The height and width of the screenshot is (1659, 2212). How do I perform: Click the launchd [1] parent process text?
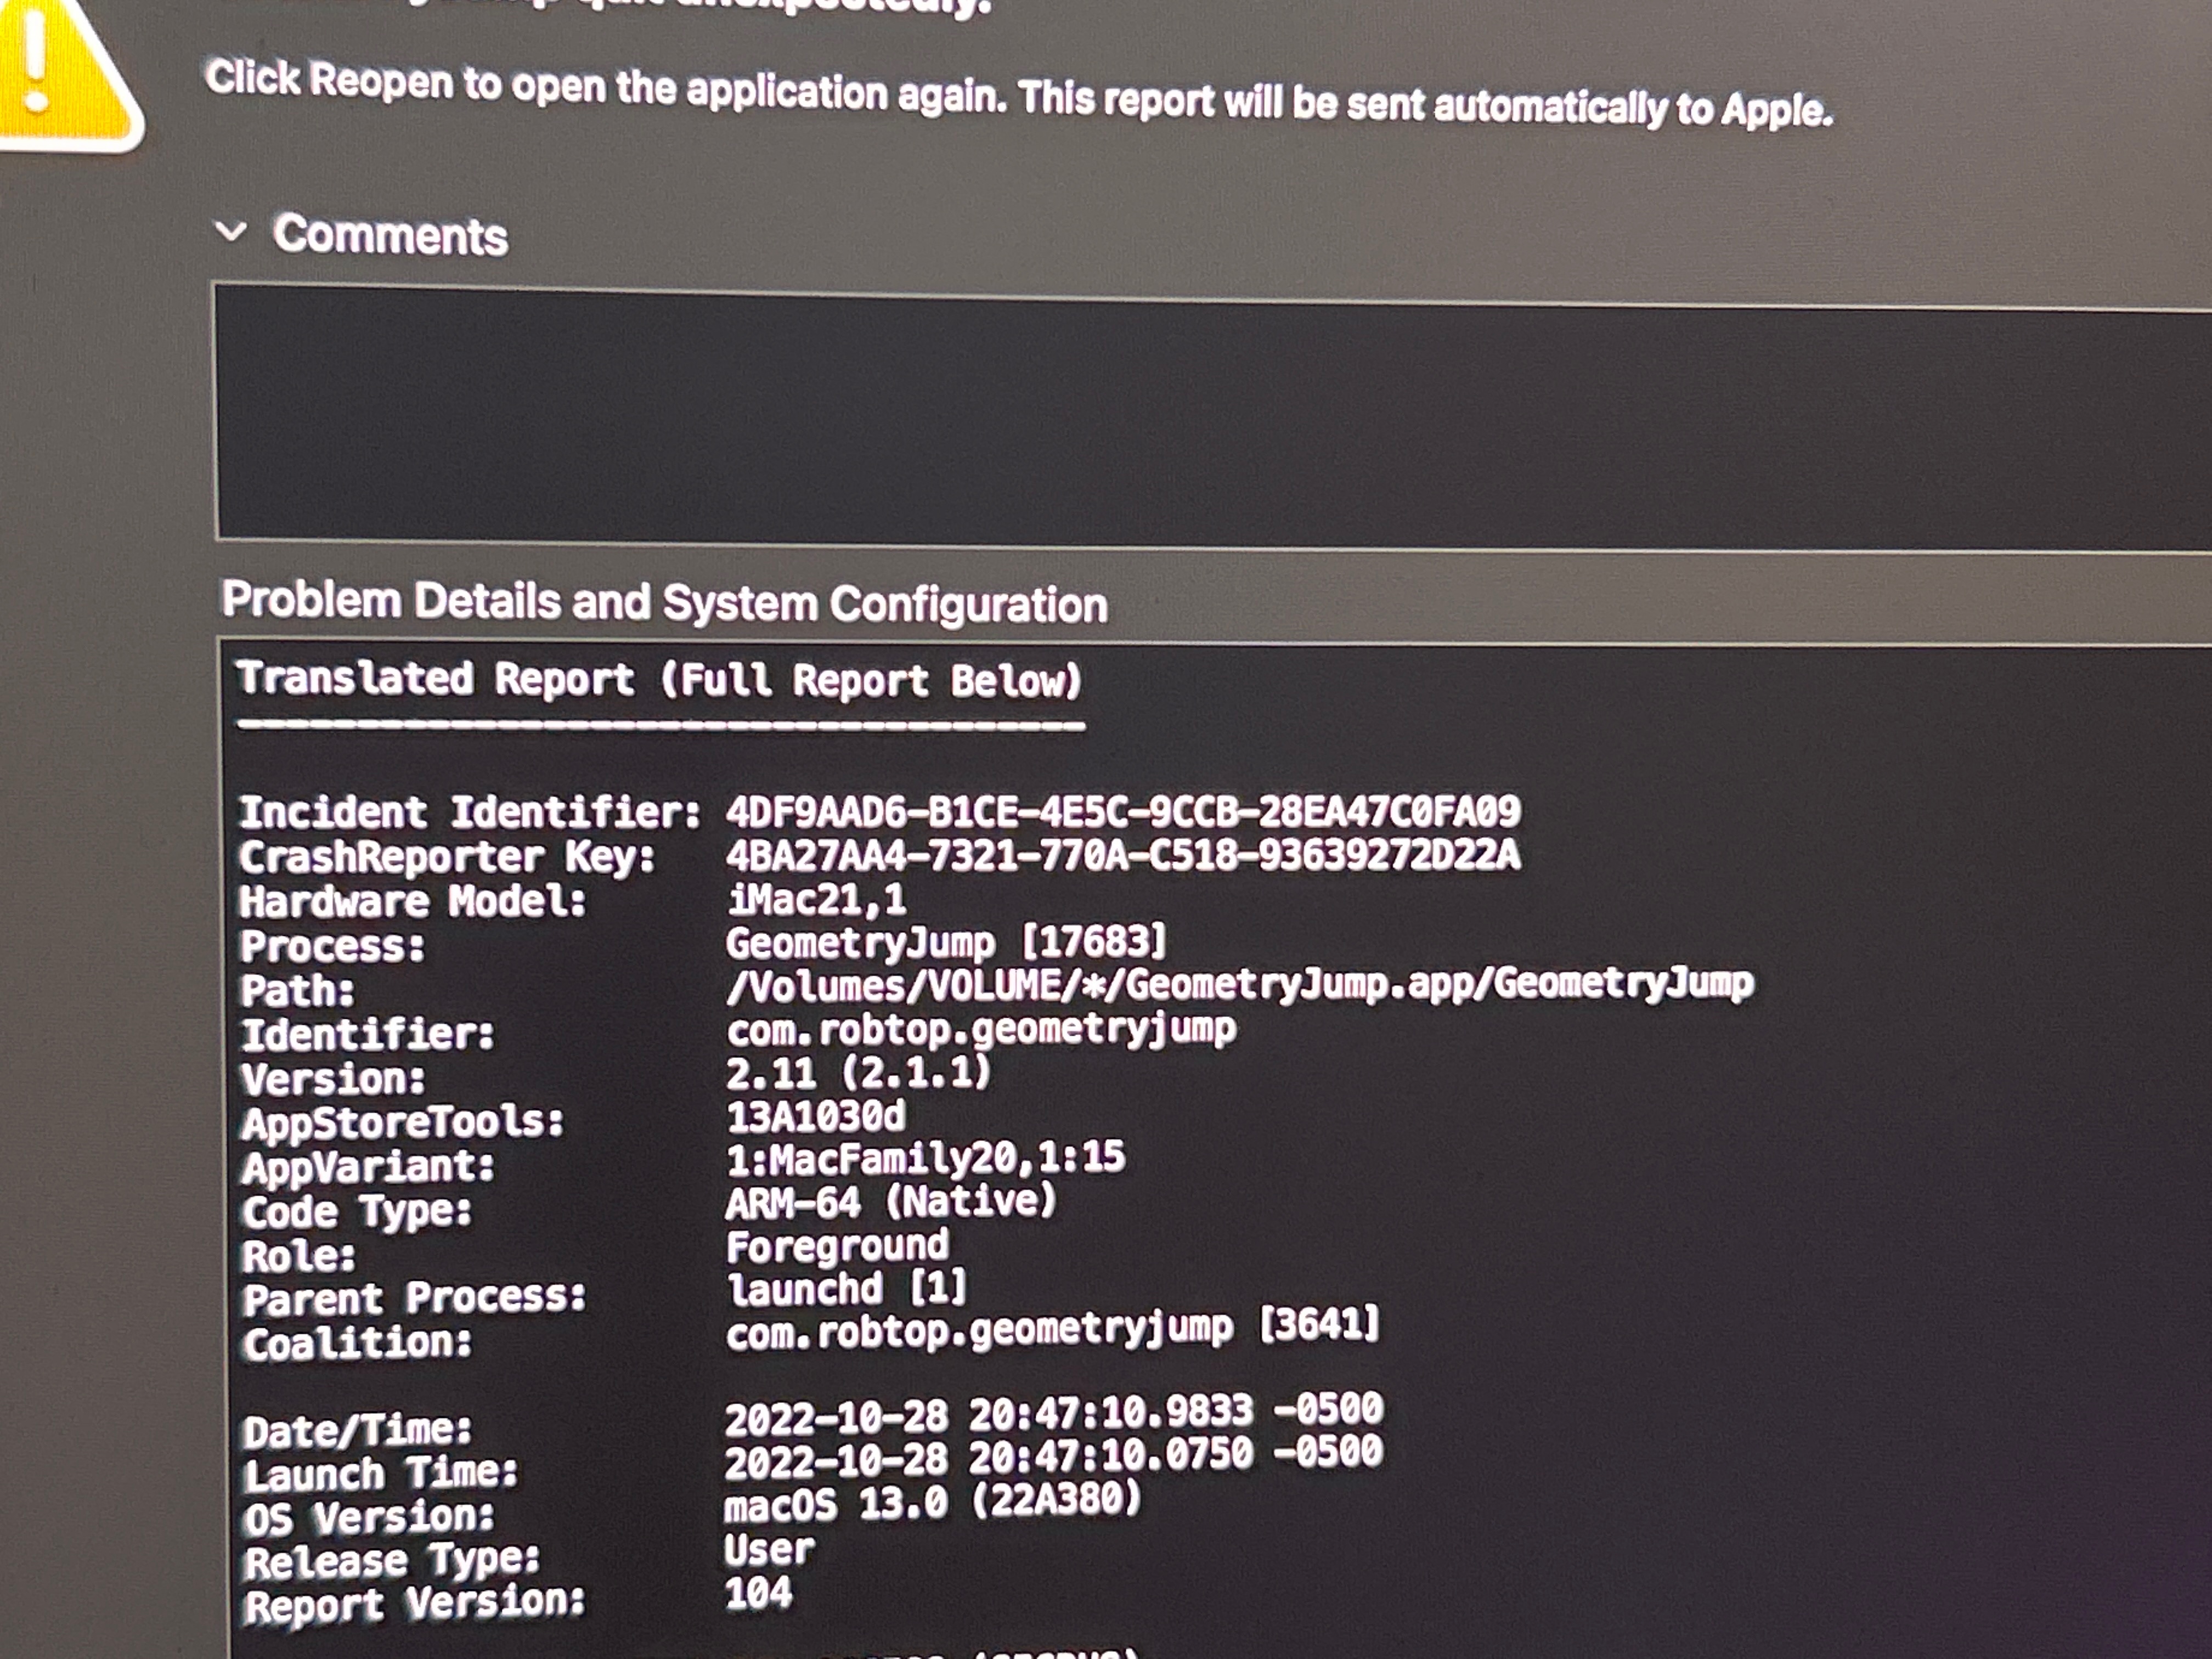point(846,1288)
